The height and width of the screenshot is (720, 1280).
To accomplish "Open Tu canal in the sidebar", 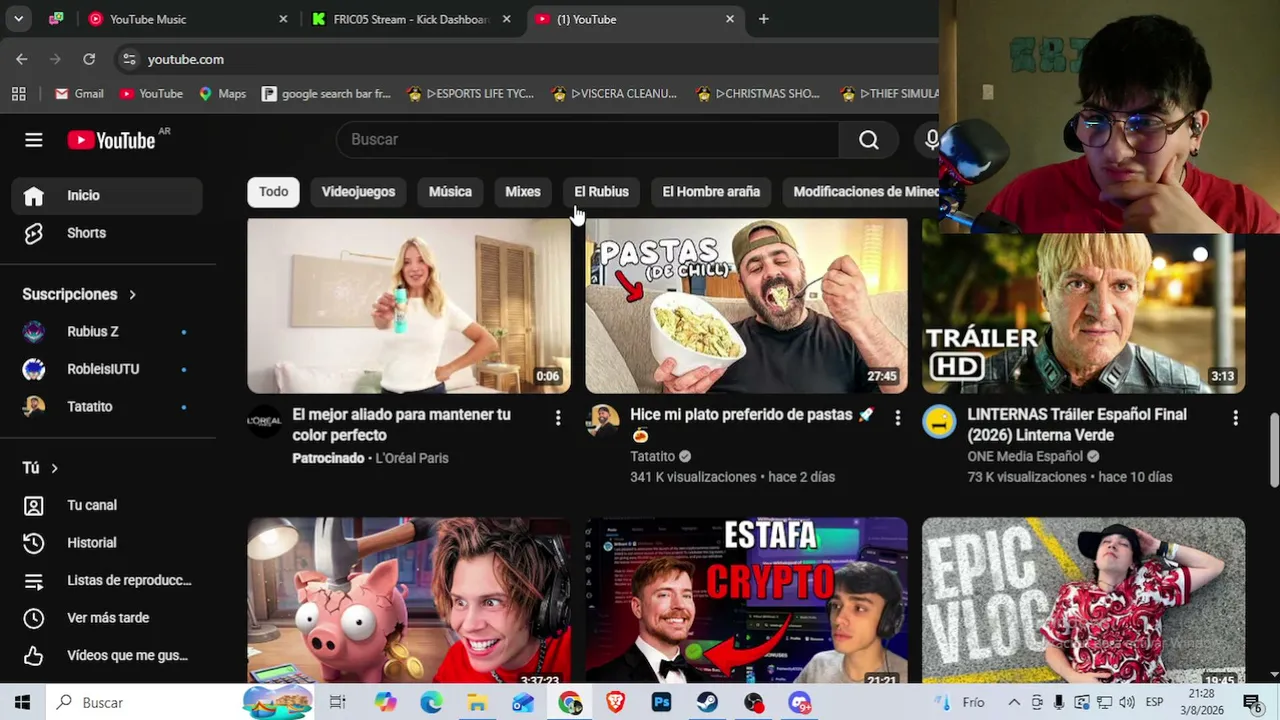I will click(107, 505).
